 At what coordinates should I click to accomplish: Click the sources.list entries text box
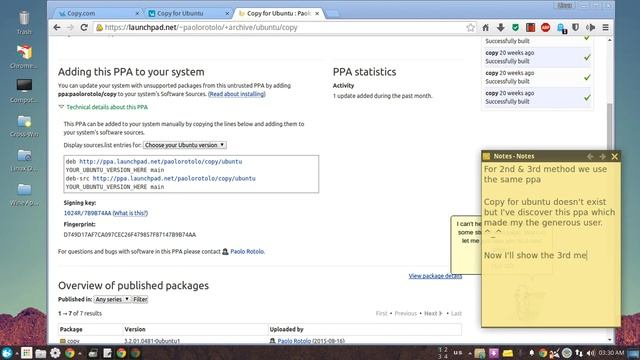pyautogui.click(x=191, y=174)
